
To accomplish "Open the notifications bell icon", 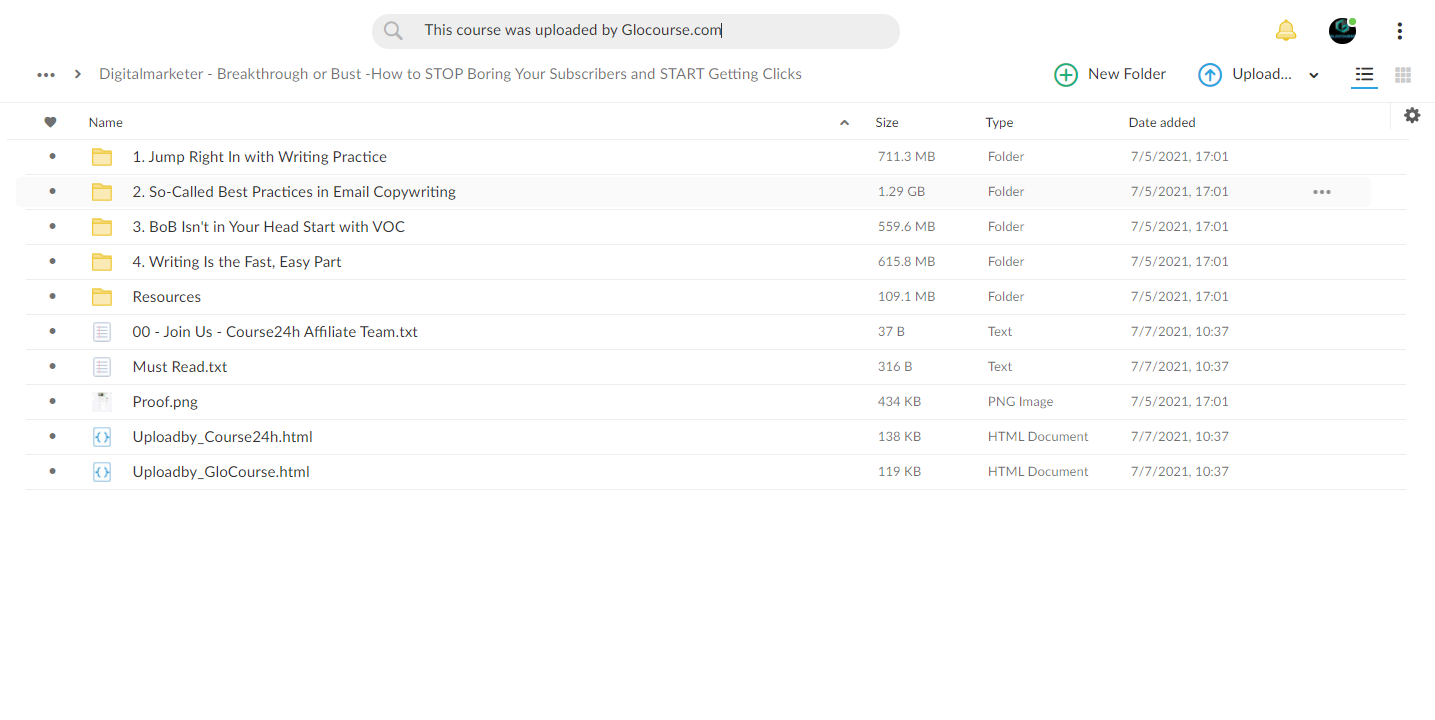I will 1286,31.
